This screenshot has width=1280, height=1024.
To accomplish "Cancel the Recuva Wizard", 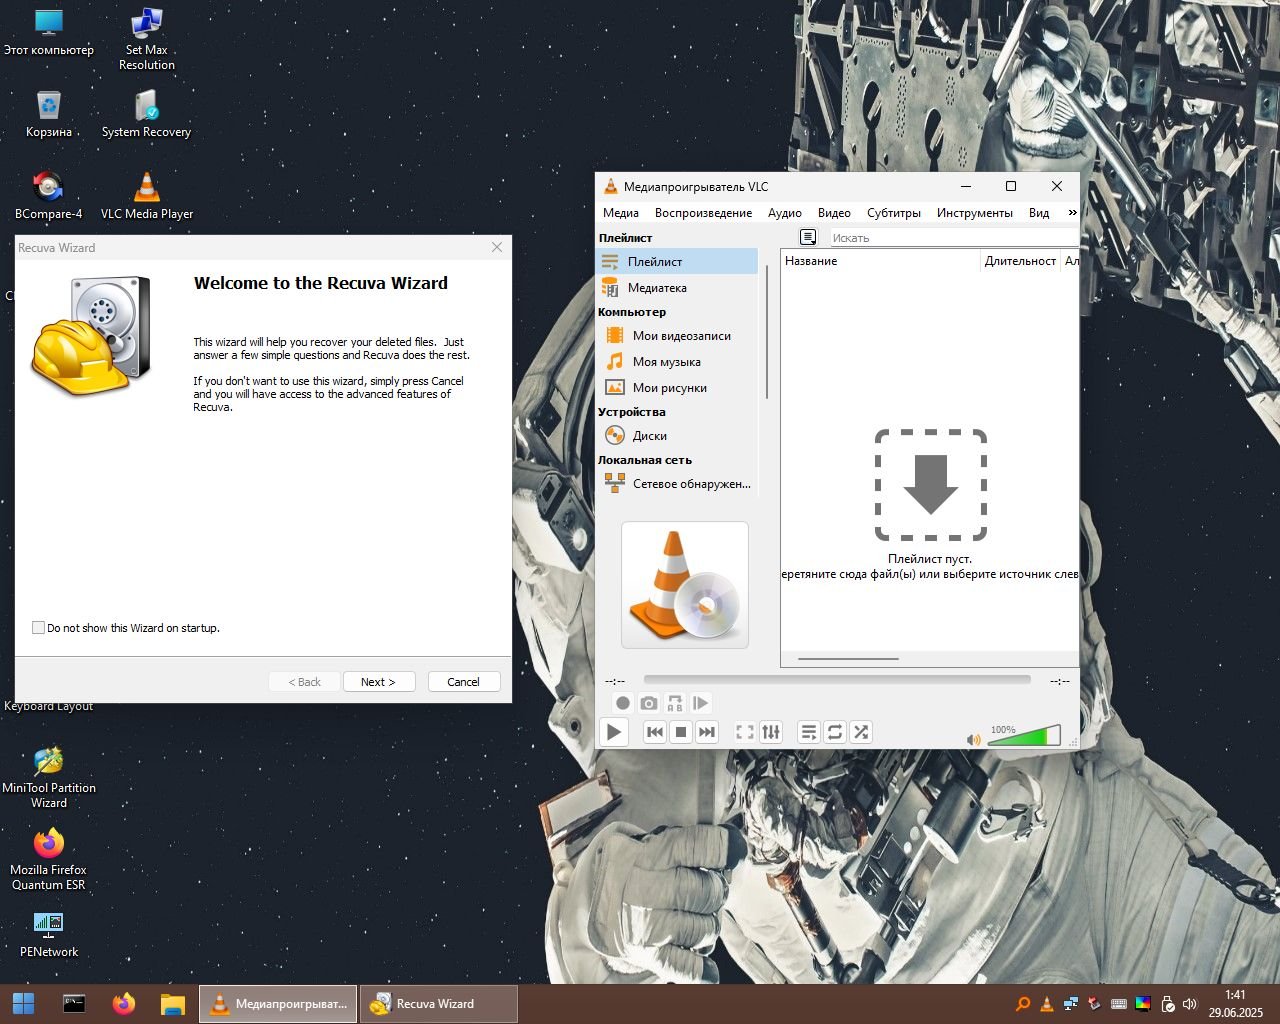I will click(x=463, y=681).
